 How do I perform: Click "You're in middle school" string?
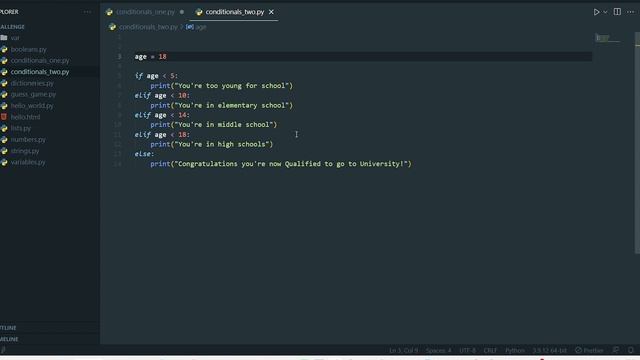click(224, 124)
